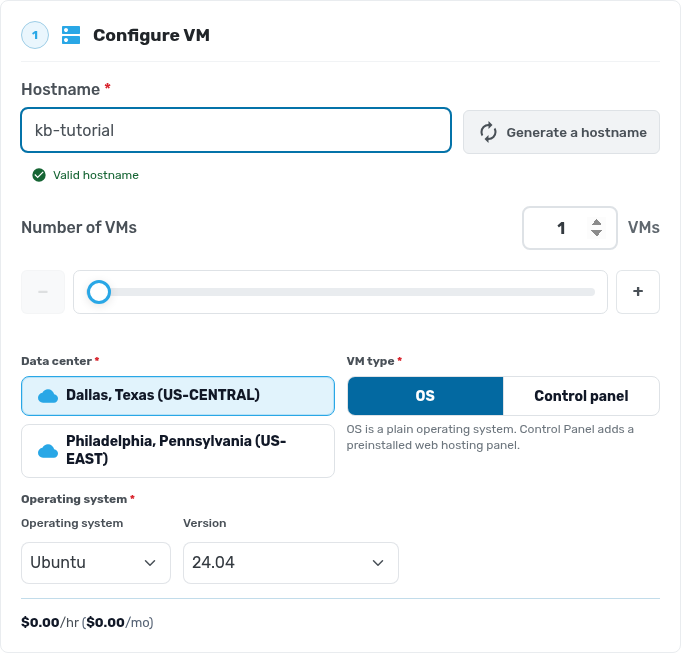Open the Ubuntu operating system dropdown

tap(96, 563)
